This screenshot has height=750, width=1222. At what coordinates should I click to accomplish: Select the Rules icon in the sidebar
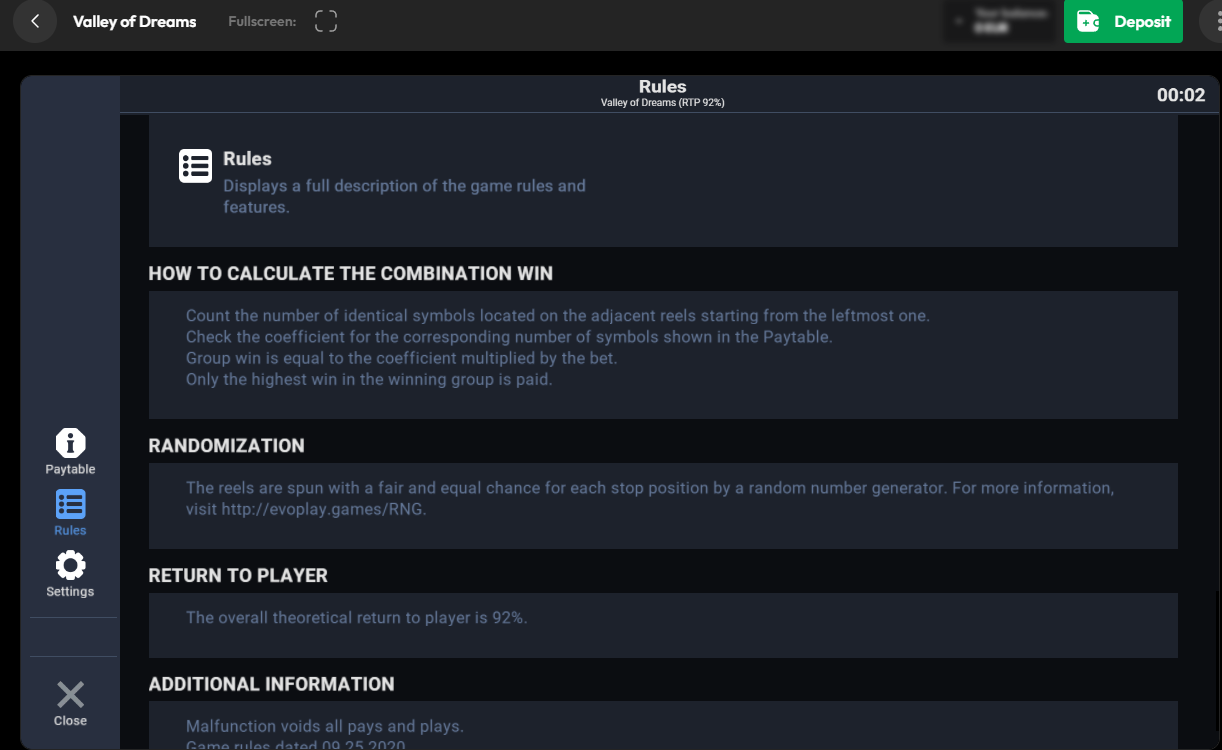coord(70,504)
